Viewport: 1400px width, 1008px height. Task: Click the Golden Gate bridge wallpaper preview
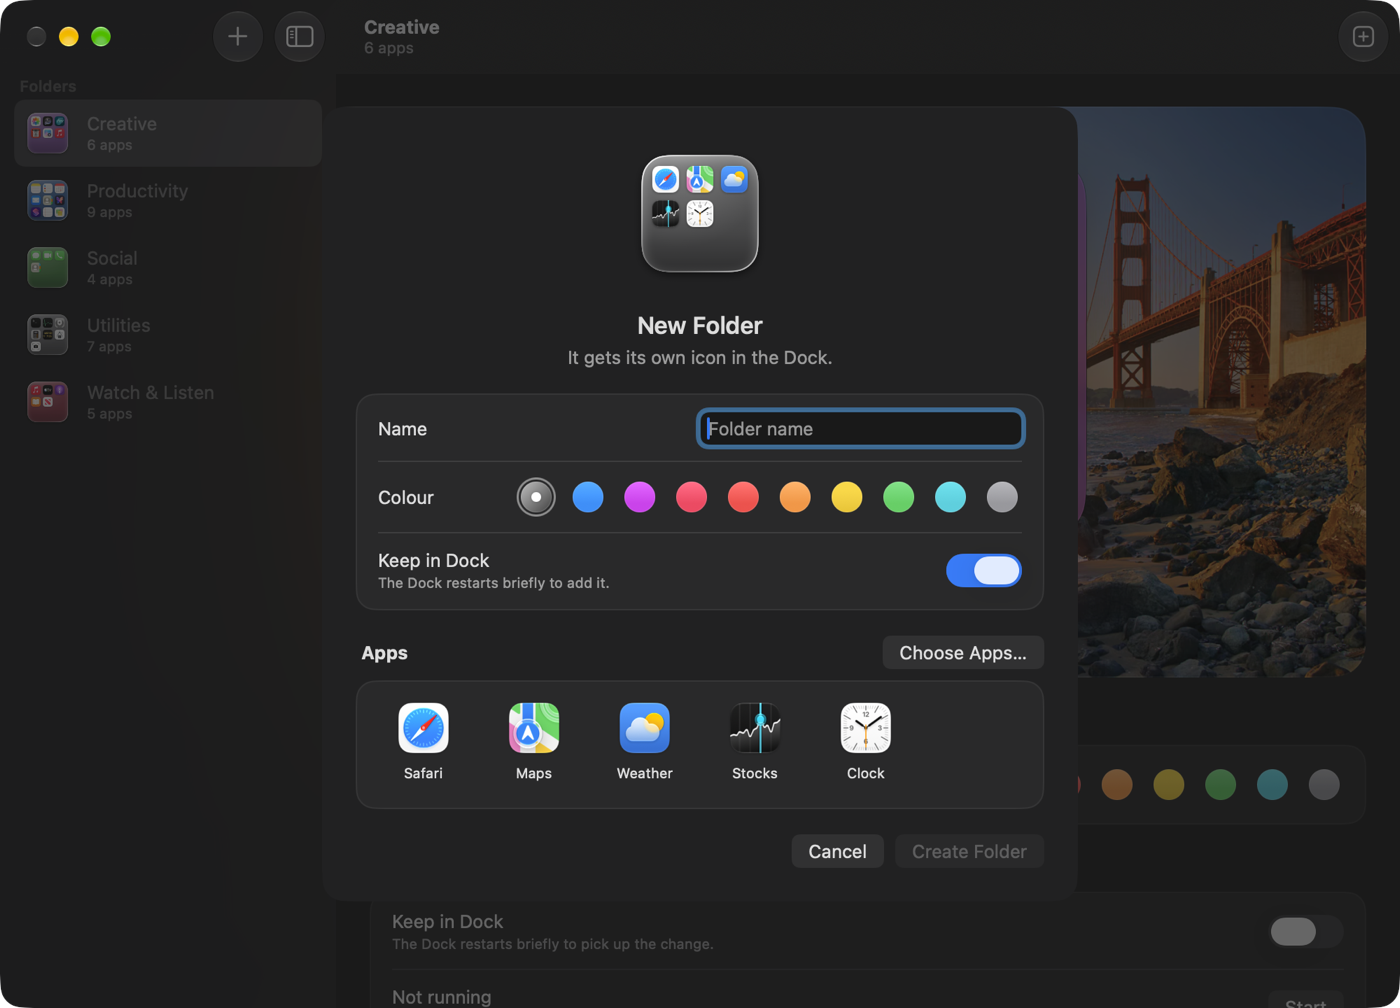coord(1222,392)
